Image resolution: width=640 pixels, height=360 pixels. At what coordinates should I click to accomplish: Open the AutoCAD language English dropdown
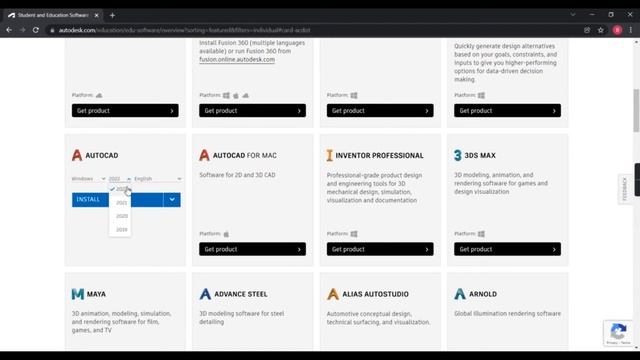[x=158, y=179]
